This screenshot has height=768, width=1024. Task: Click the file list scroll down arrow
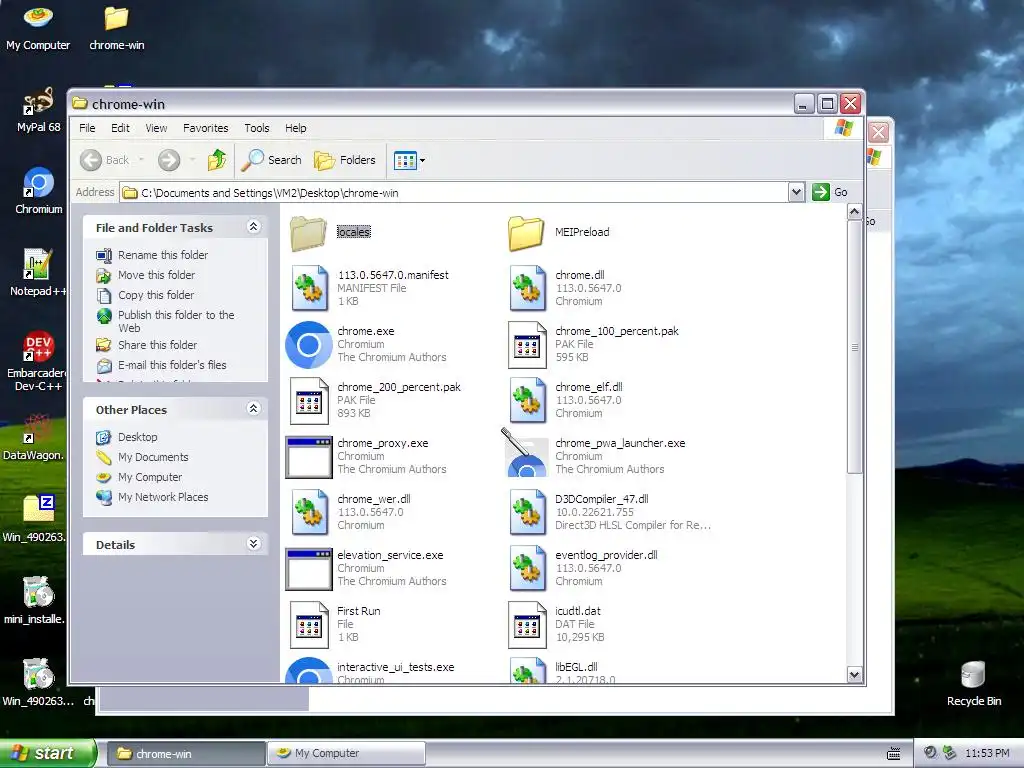coord(854,675)
